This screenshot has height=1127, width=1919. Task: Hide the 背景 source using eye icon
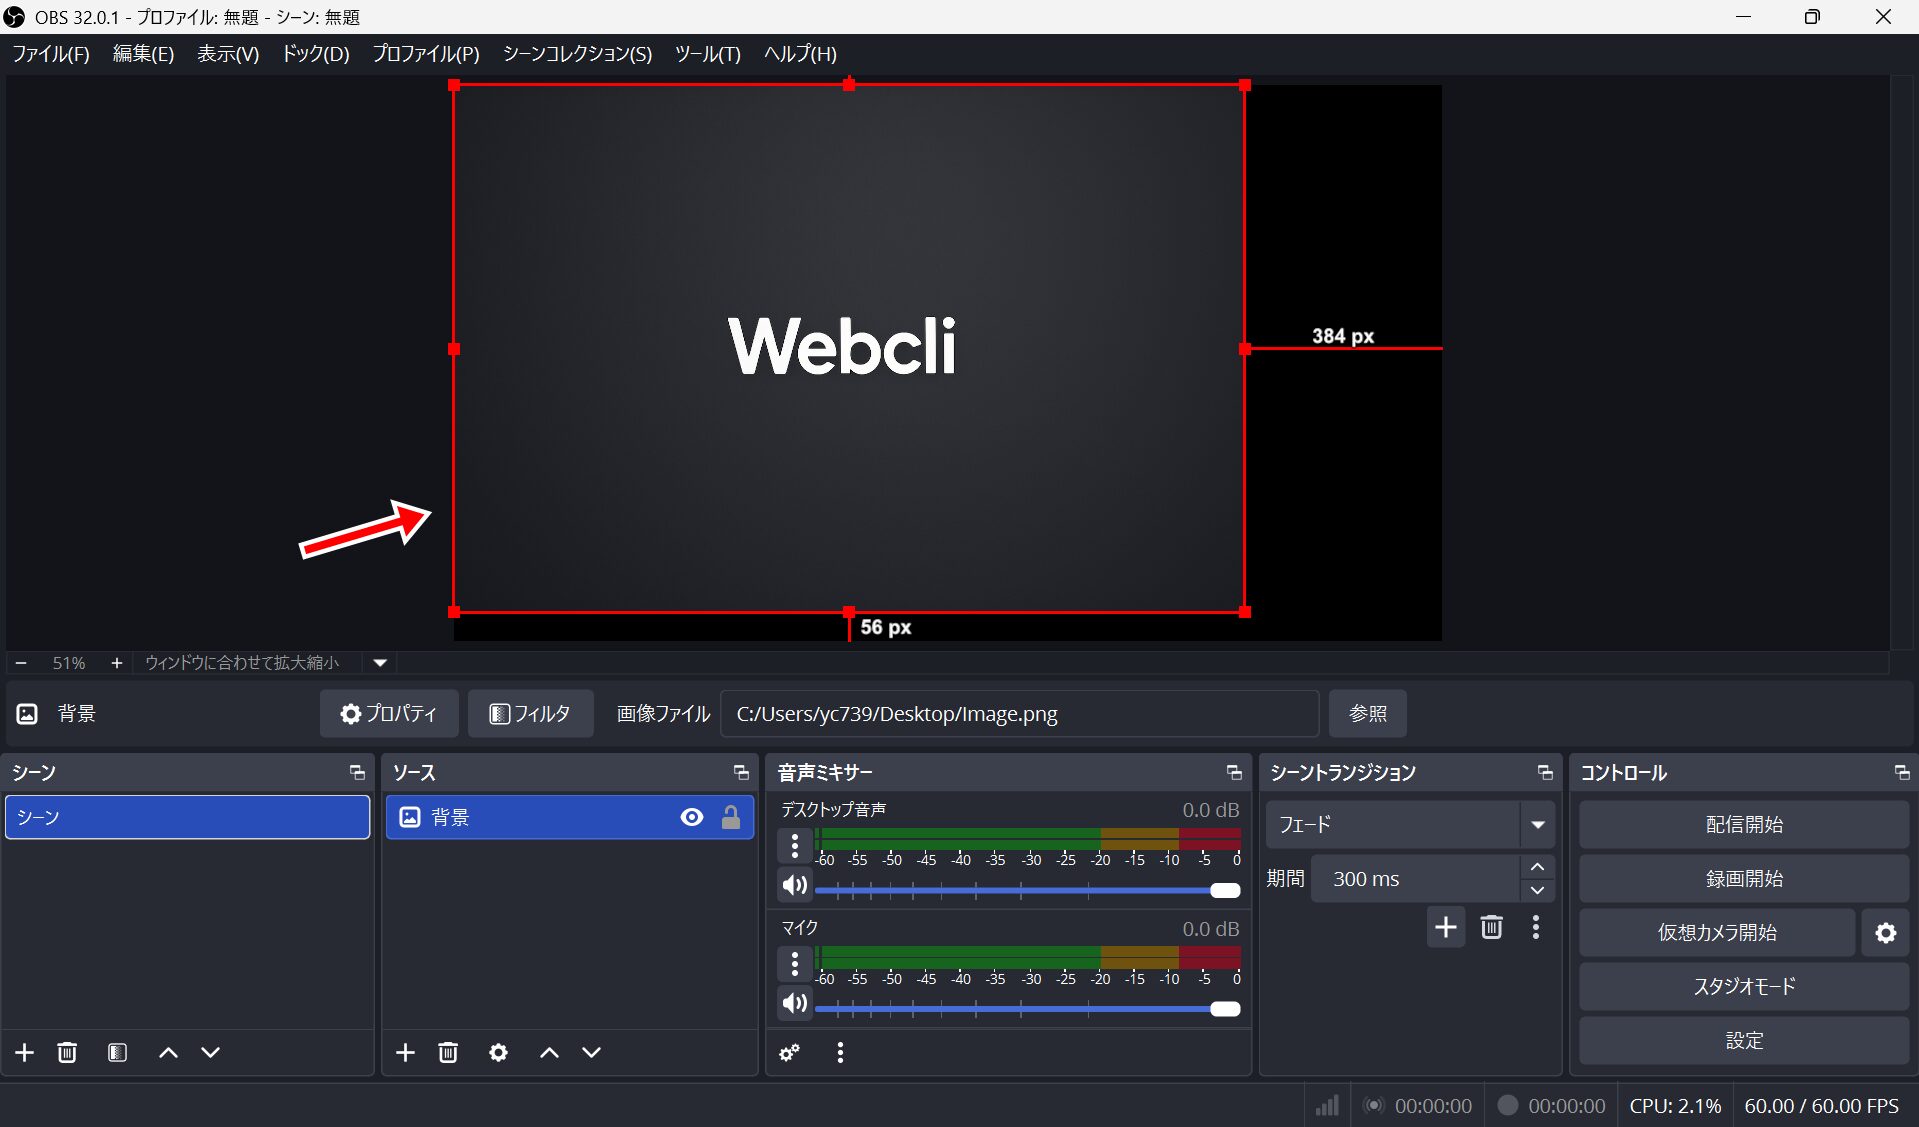click(x=691, y=817)
